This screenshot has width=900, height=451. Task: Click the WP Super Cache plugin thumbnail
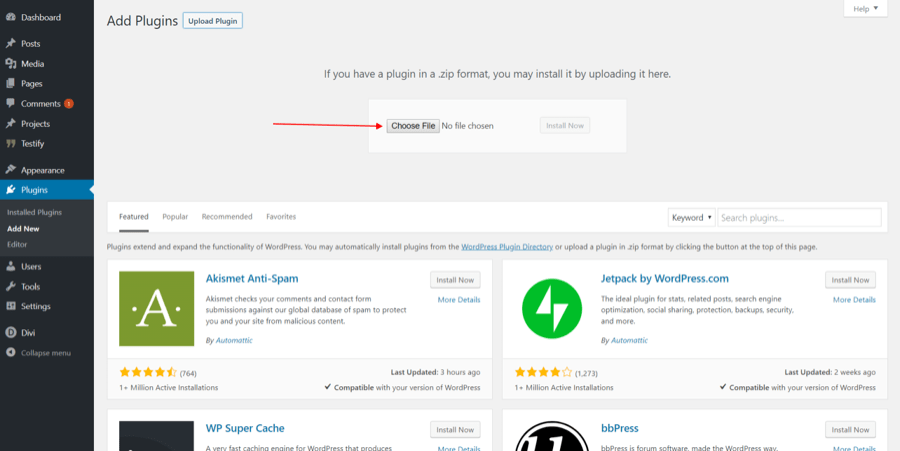point(157,436)
